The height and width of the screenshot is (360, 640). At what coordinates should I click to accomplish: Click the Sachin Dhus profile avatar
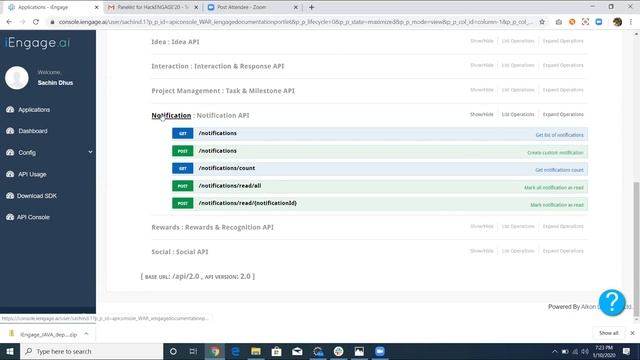coord(17,78)
